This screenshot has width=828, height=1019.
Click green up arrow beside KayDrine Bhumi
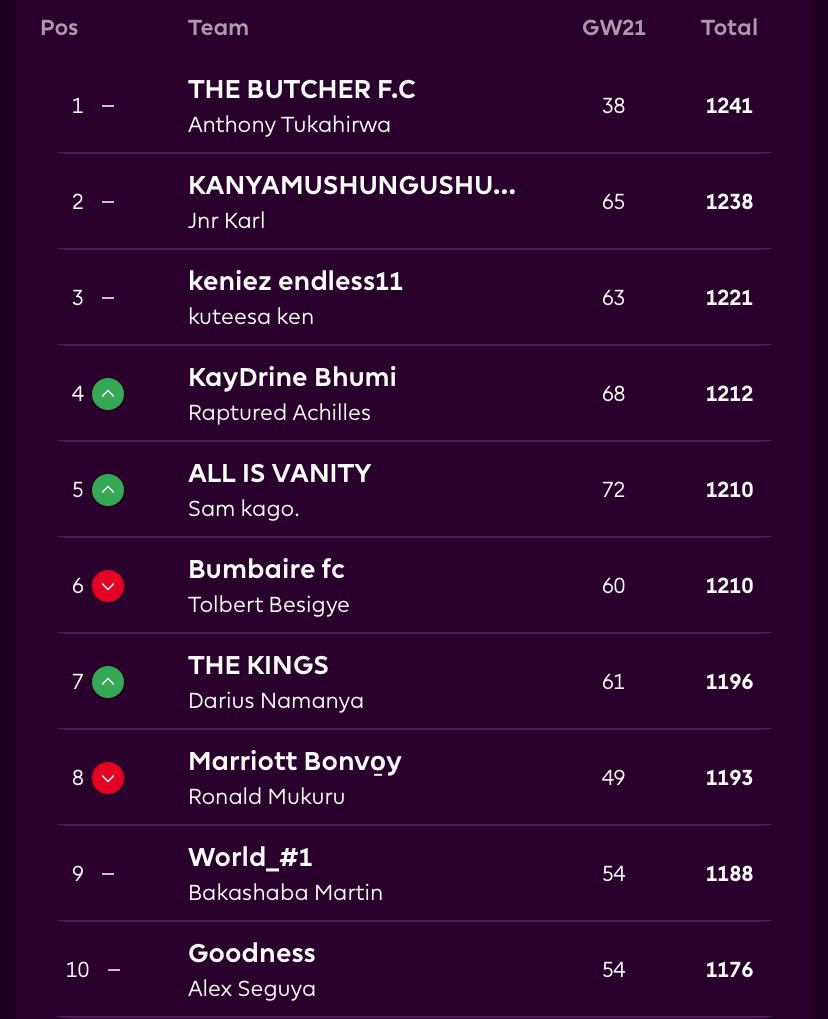pyautogui.click(x=108, y=394)
